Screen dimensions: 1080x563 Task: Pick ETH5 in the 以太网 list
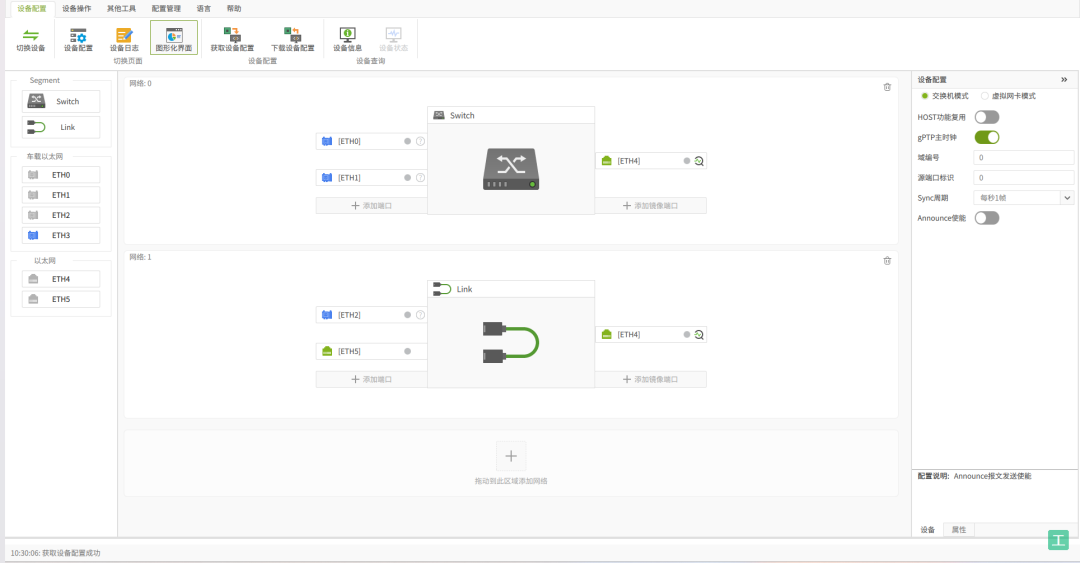coord(61,299)
